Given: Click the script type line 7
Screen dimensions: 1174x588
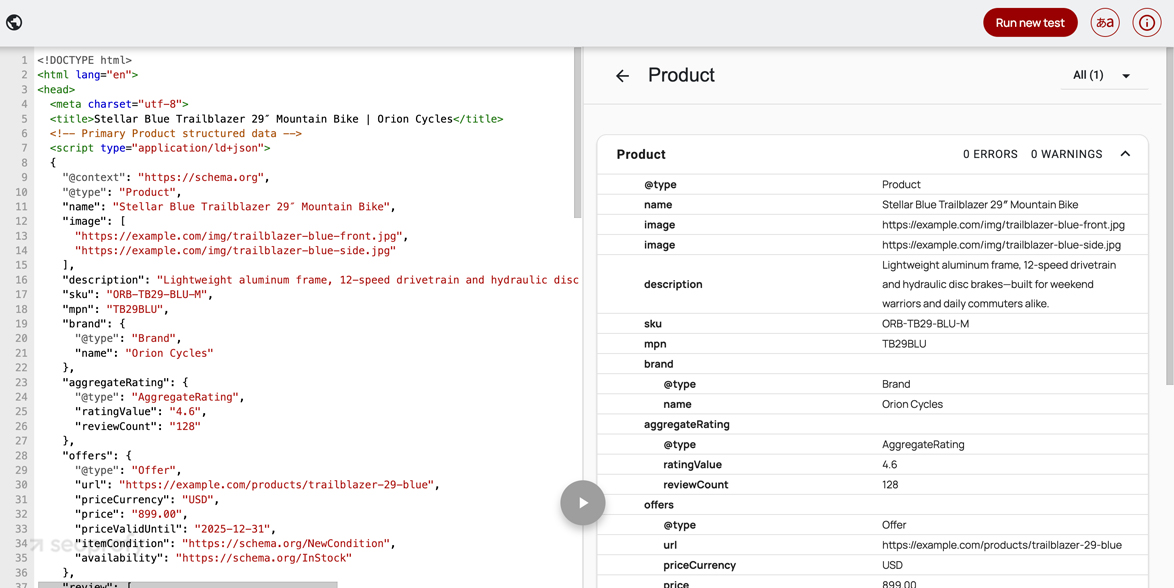Looking at the screenshot, I should click(x=159, y=148).
